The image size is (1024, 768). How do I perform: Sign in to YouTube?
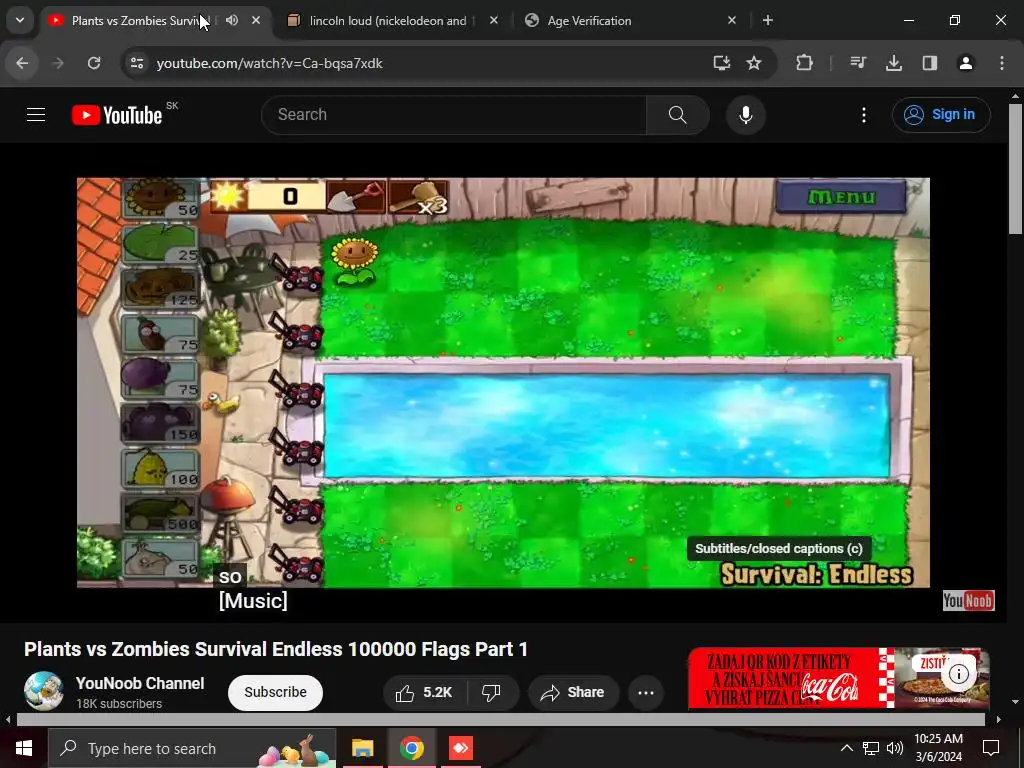tap(941, 115)
